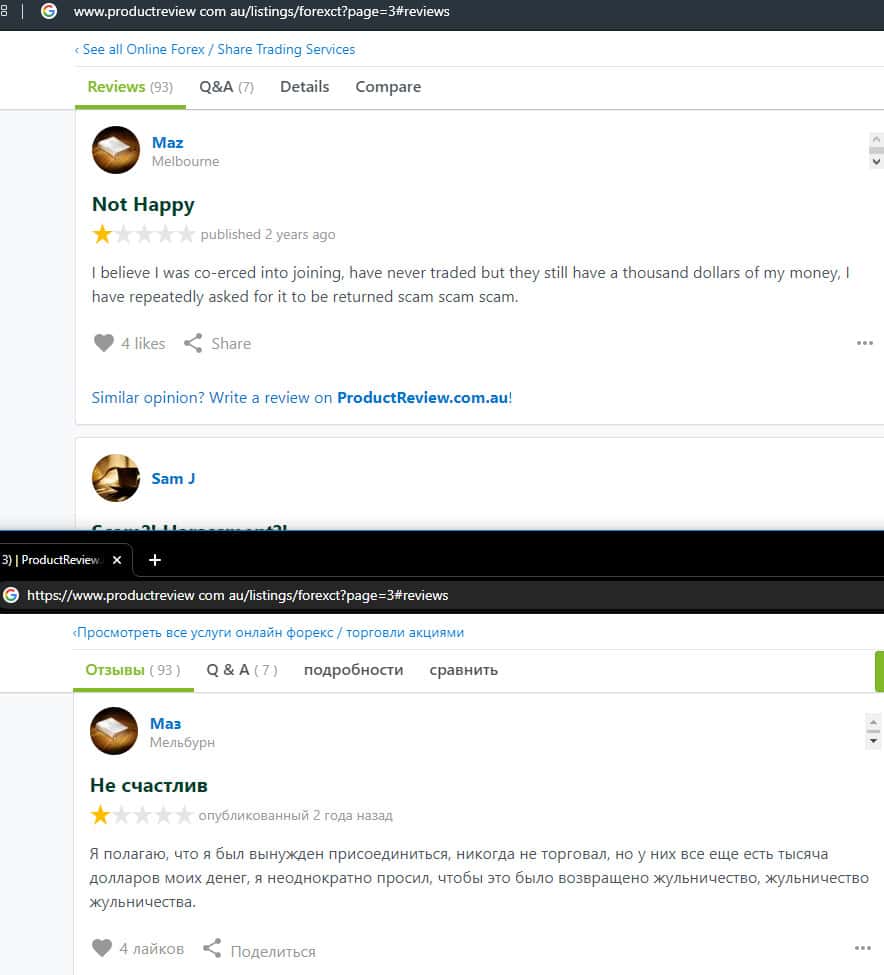The width and height of the screenshot is (884, 975).
Task: Click Melbourne location text
Action: pos(185,162)
